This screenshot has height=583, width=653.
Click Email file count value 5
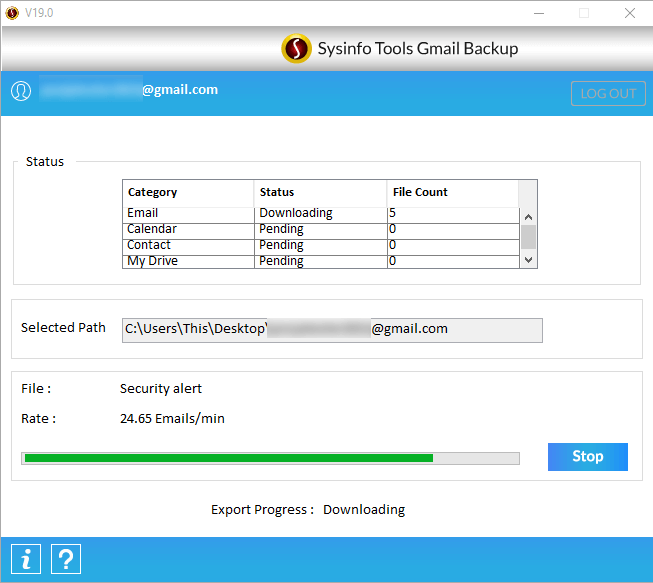coord(454,213)
